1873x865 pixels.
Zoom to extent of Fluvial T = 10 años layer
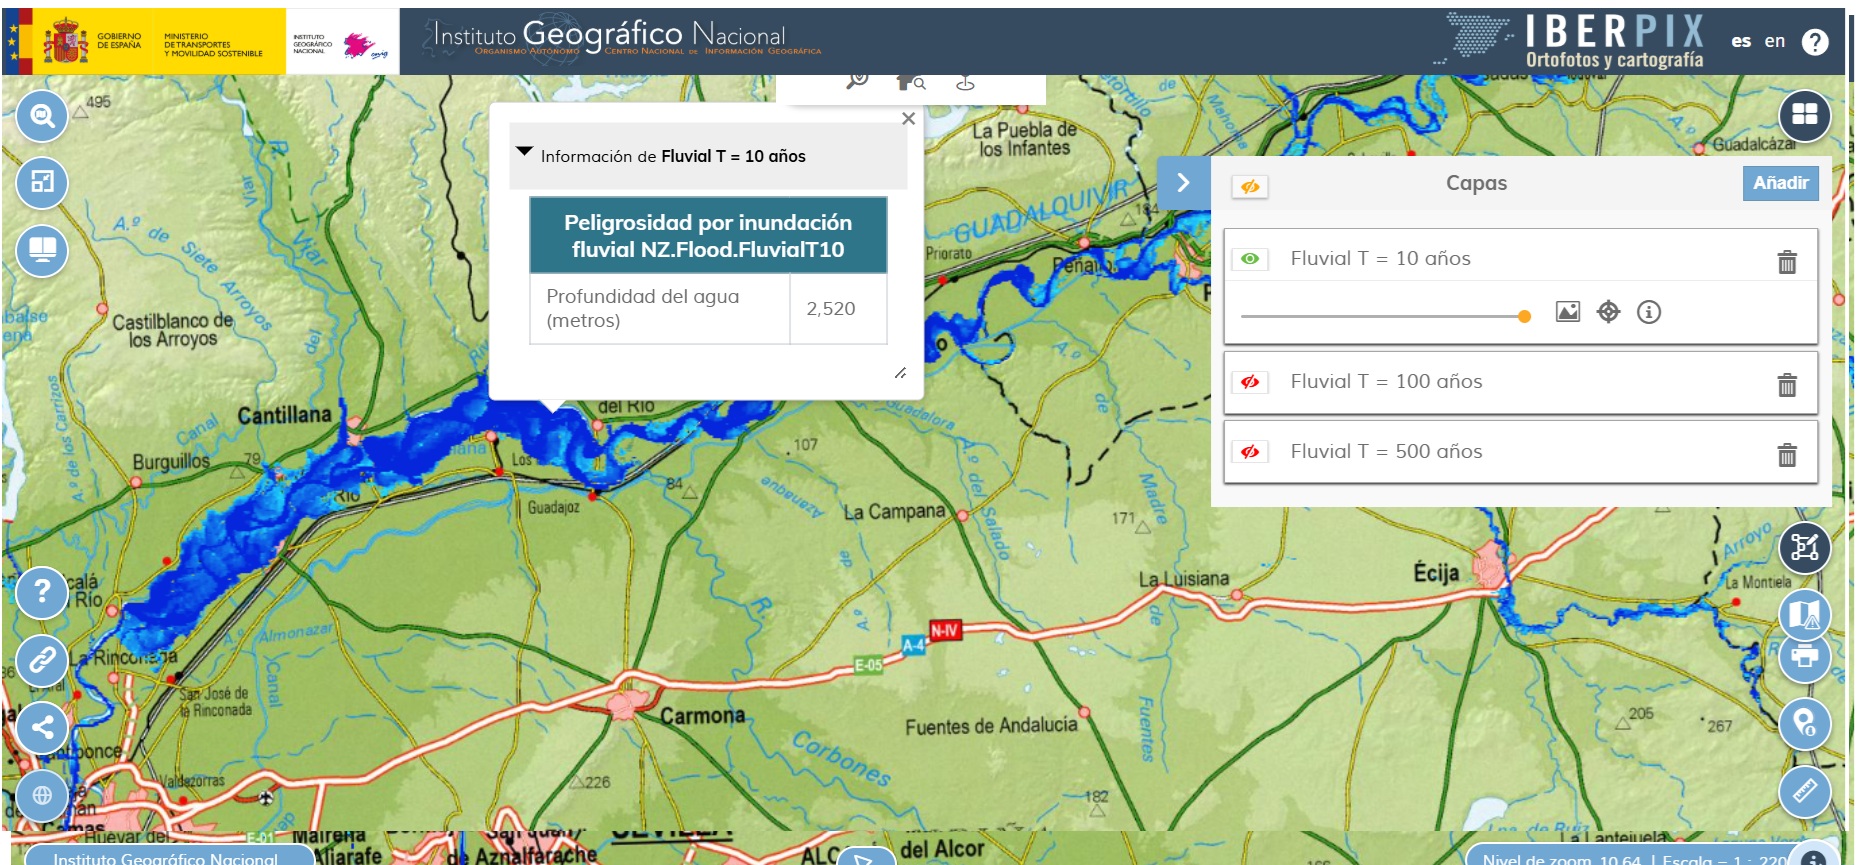point(1608,312)
